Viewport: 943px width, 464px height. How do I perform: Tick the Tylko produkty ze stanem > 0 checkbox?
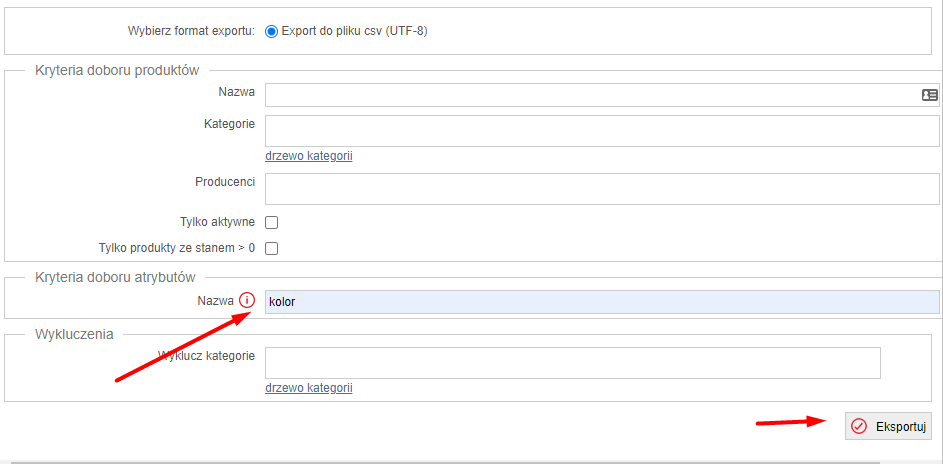coord(272,248)
